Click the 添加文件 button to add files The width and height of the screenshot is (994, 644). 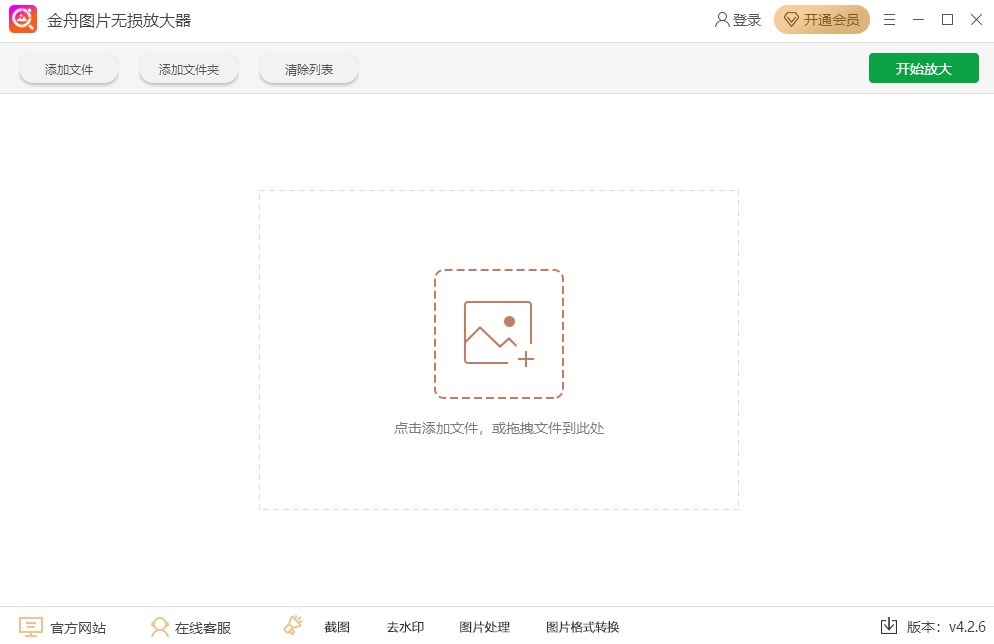coord(68,68)
